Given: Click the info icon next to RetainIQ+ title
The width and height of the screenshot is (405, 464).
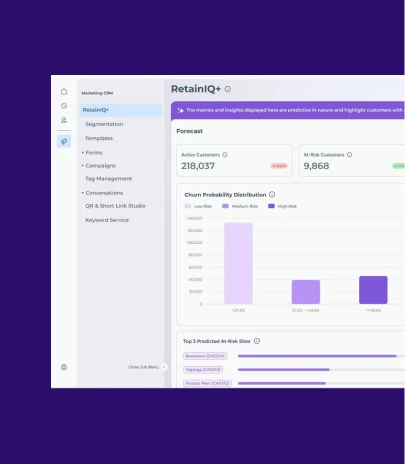Looking at the screenshot, I should pyautogui.click(x=228, y=89).
